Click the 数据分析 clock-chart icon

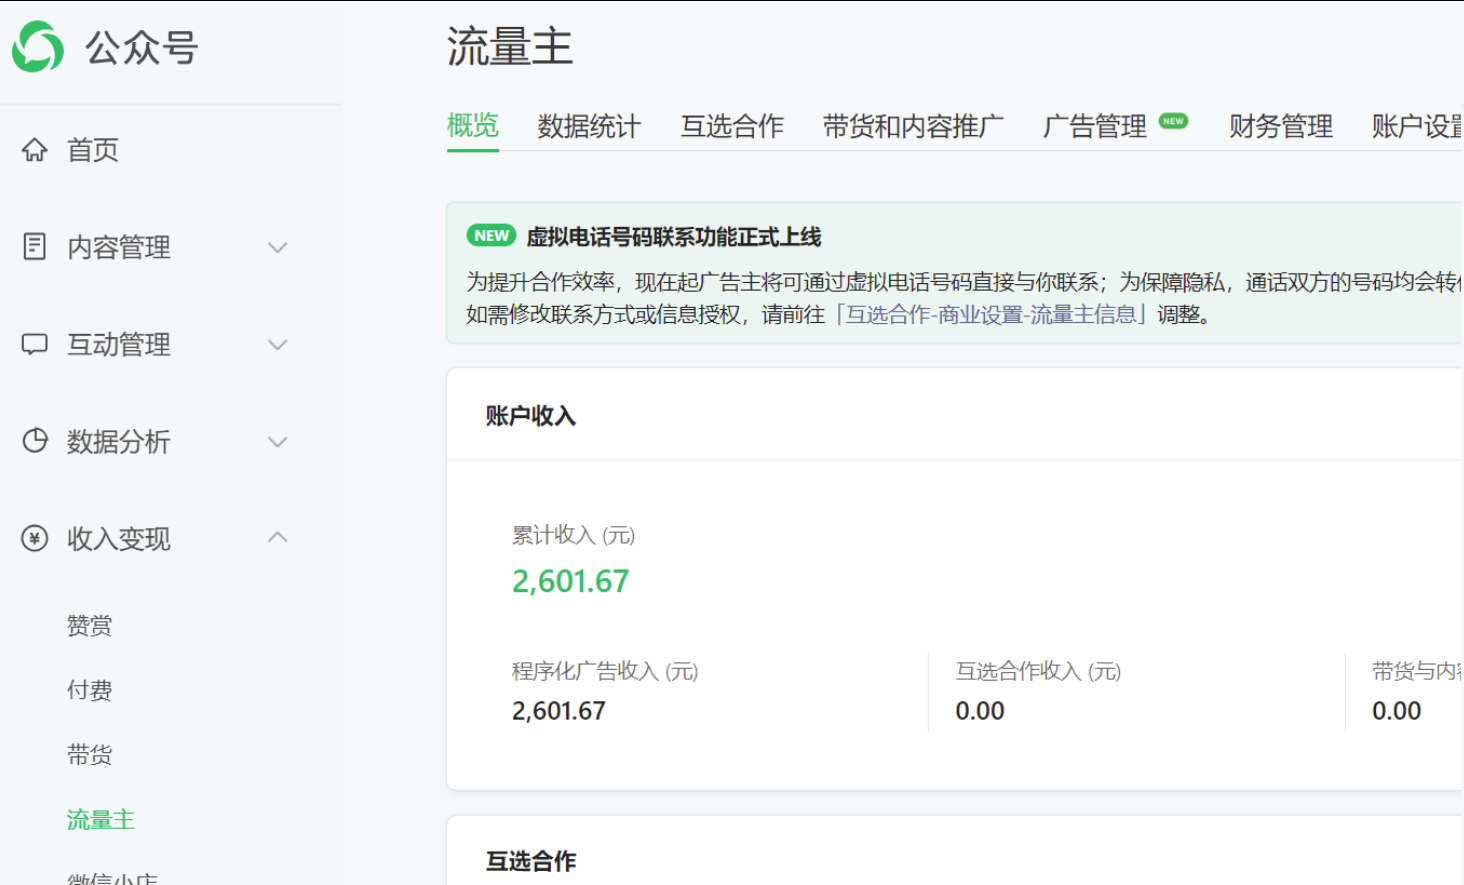[x=36, y=441]
